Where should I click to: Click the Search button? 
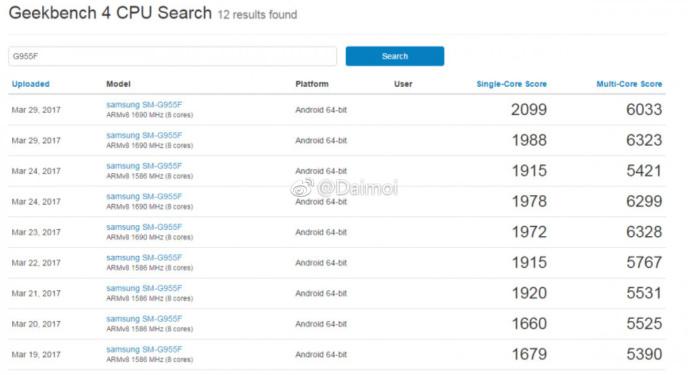click(x=395, y=56)
